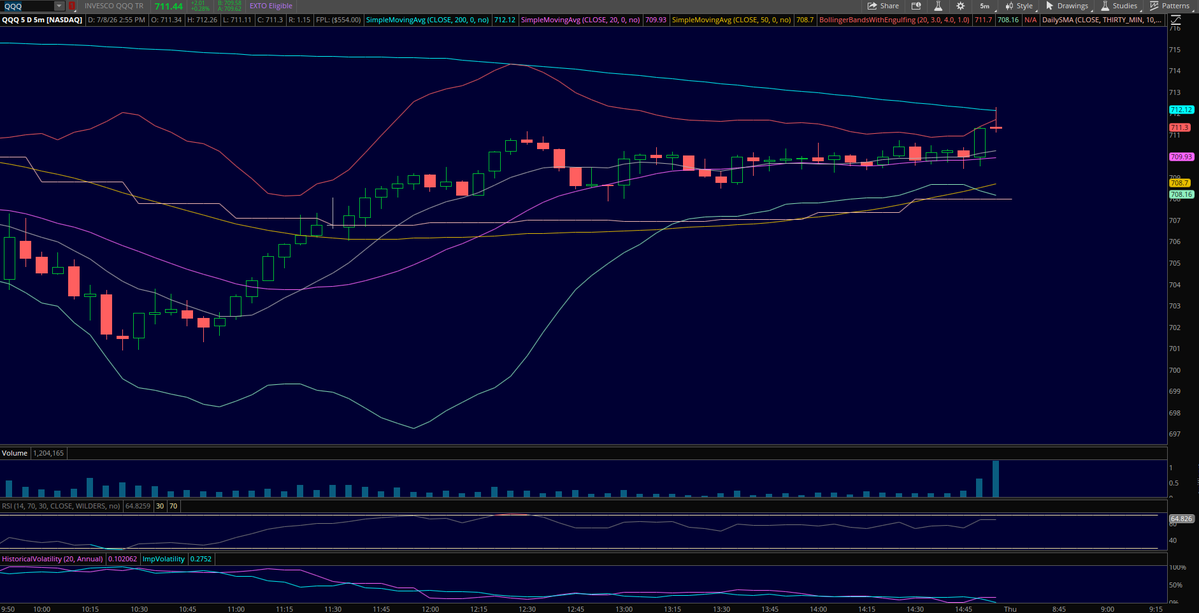Click the 711.44 last price value
Screen dimensions: 1199x613
(x=168, y=5)
